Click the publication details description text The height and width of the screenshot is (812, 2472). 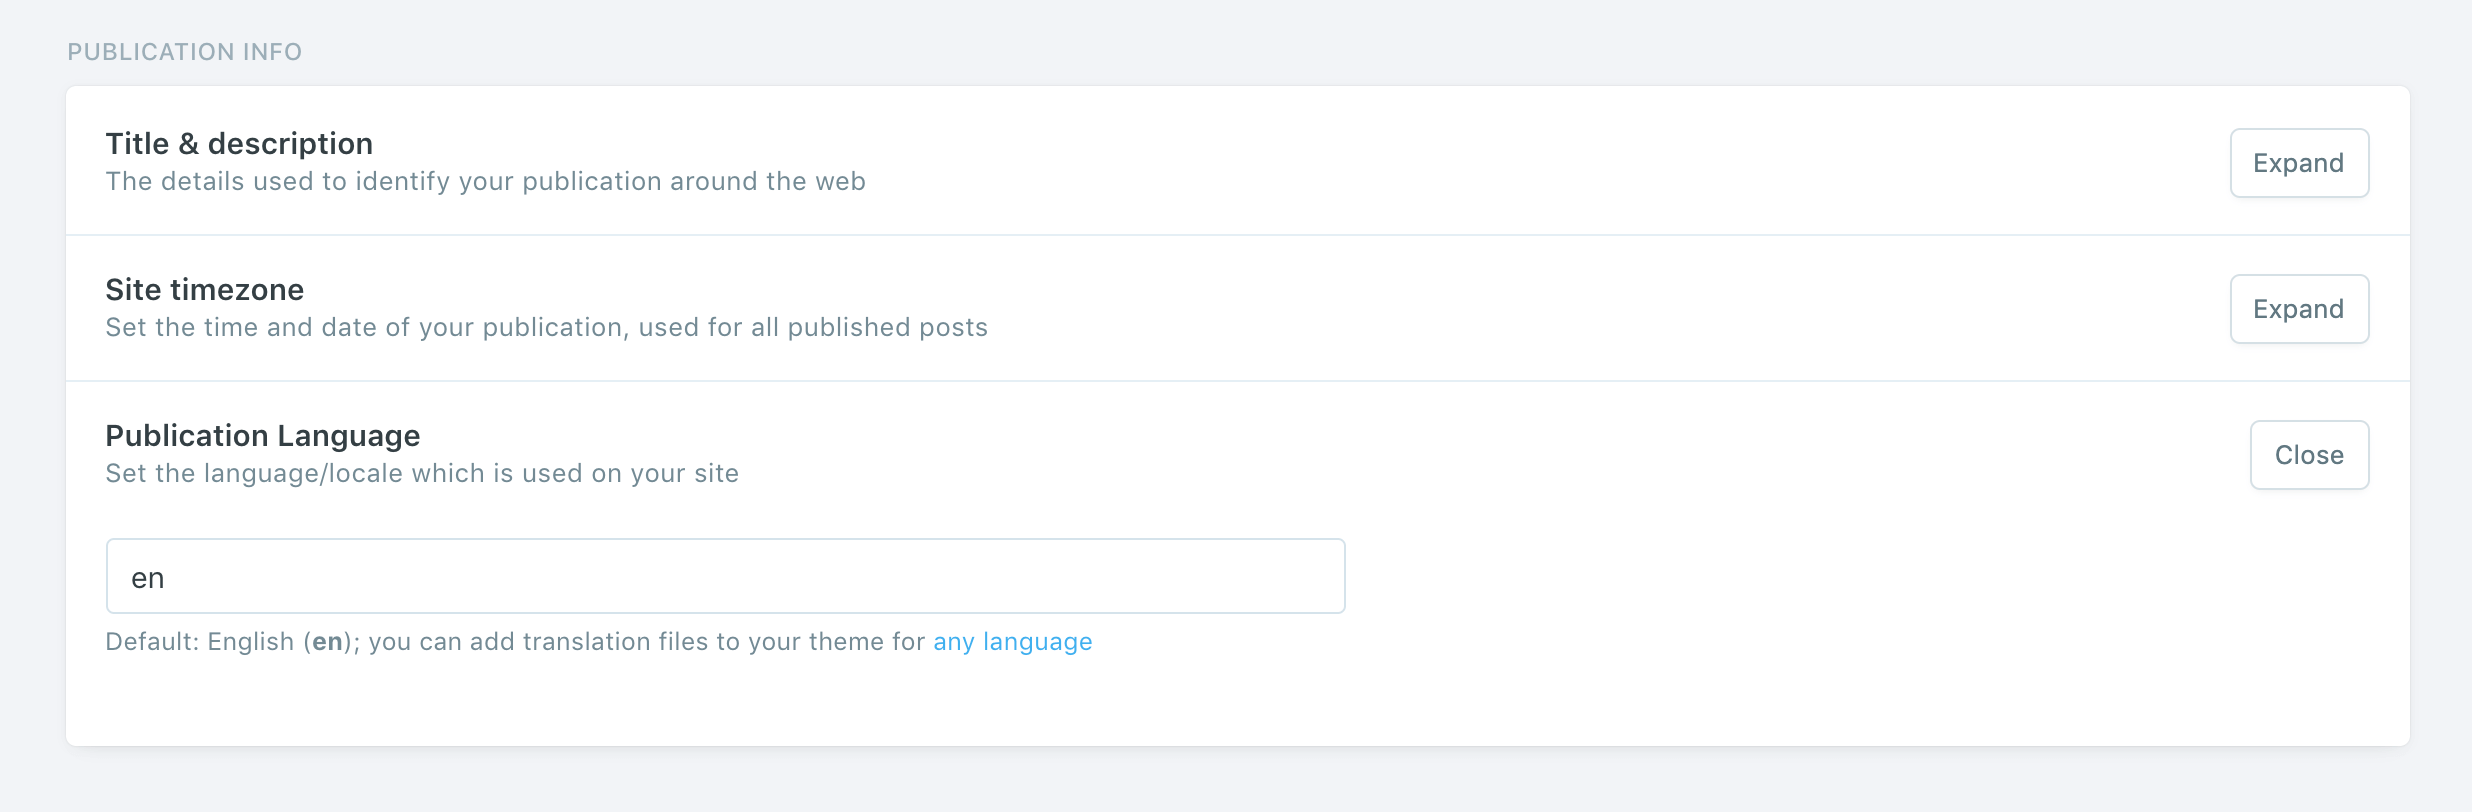(485, 181)
